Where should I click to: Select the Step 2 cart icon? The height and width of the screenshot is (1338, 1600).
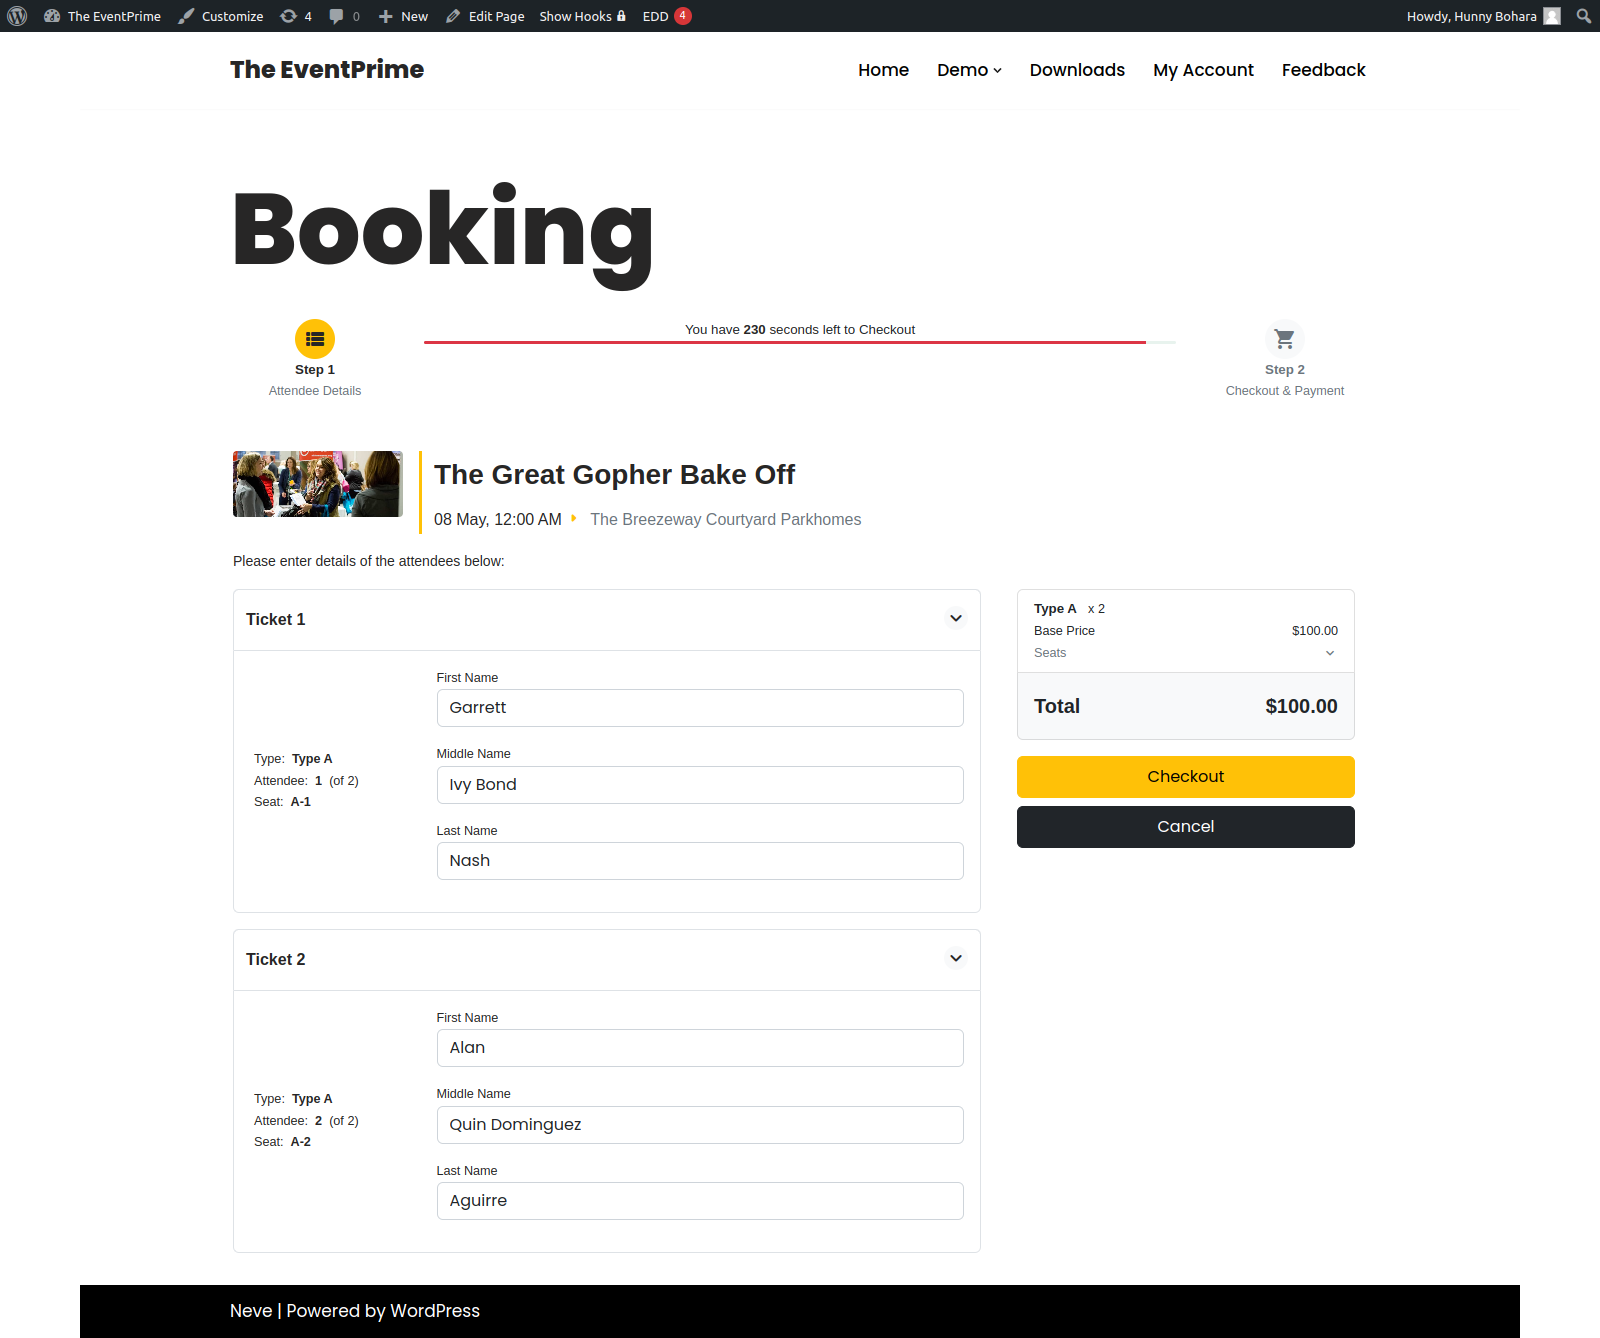coord(1285,339)
